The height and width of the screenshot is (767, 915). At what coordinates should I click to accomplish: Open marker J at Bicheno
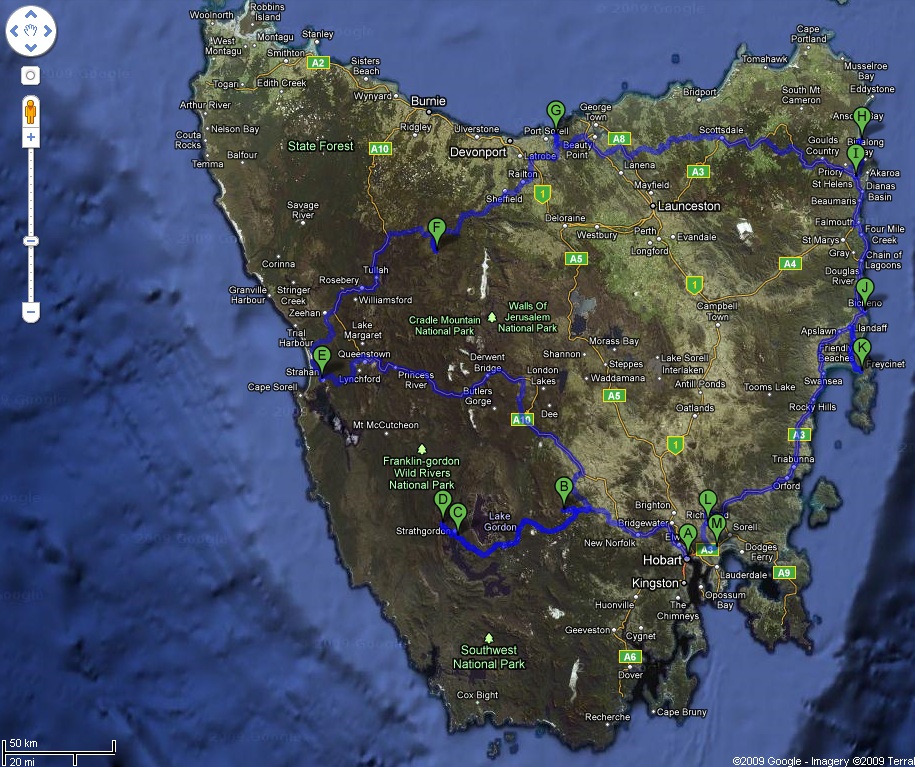[865, 289]
